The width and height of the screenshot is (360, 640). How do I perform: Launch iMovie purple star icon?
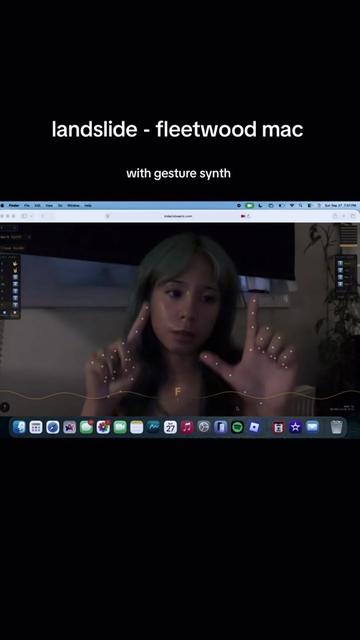pyautogui.click(x=295, y=427)
